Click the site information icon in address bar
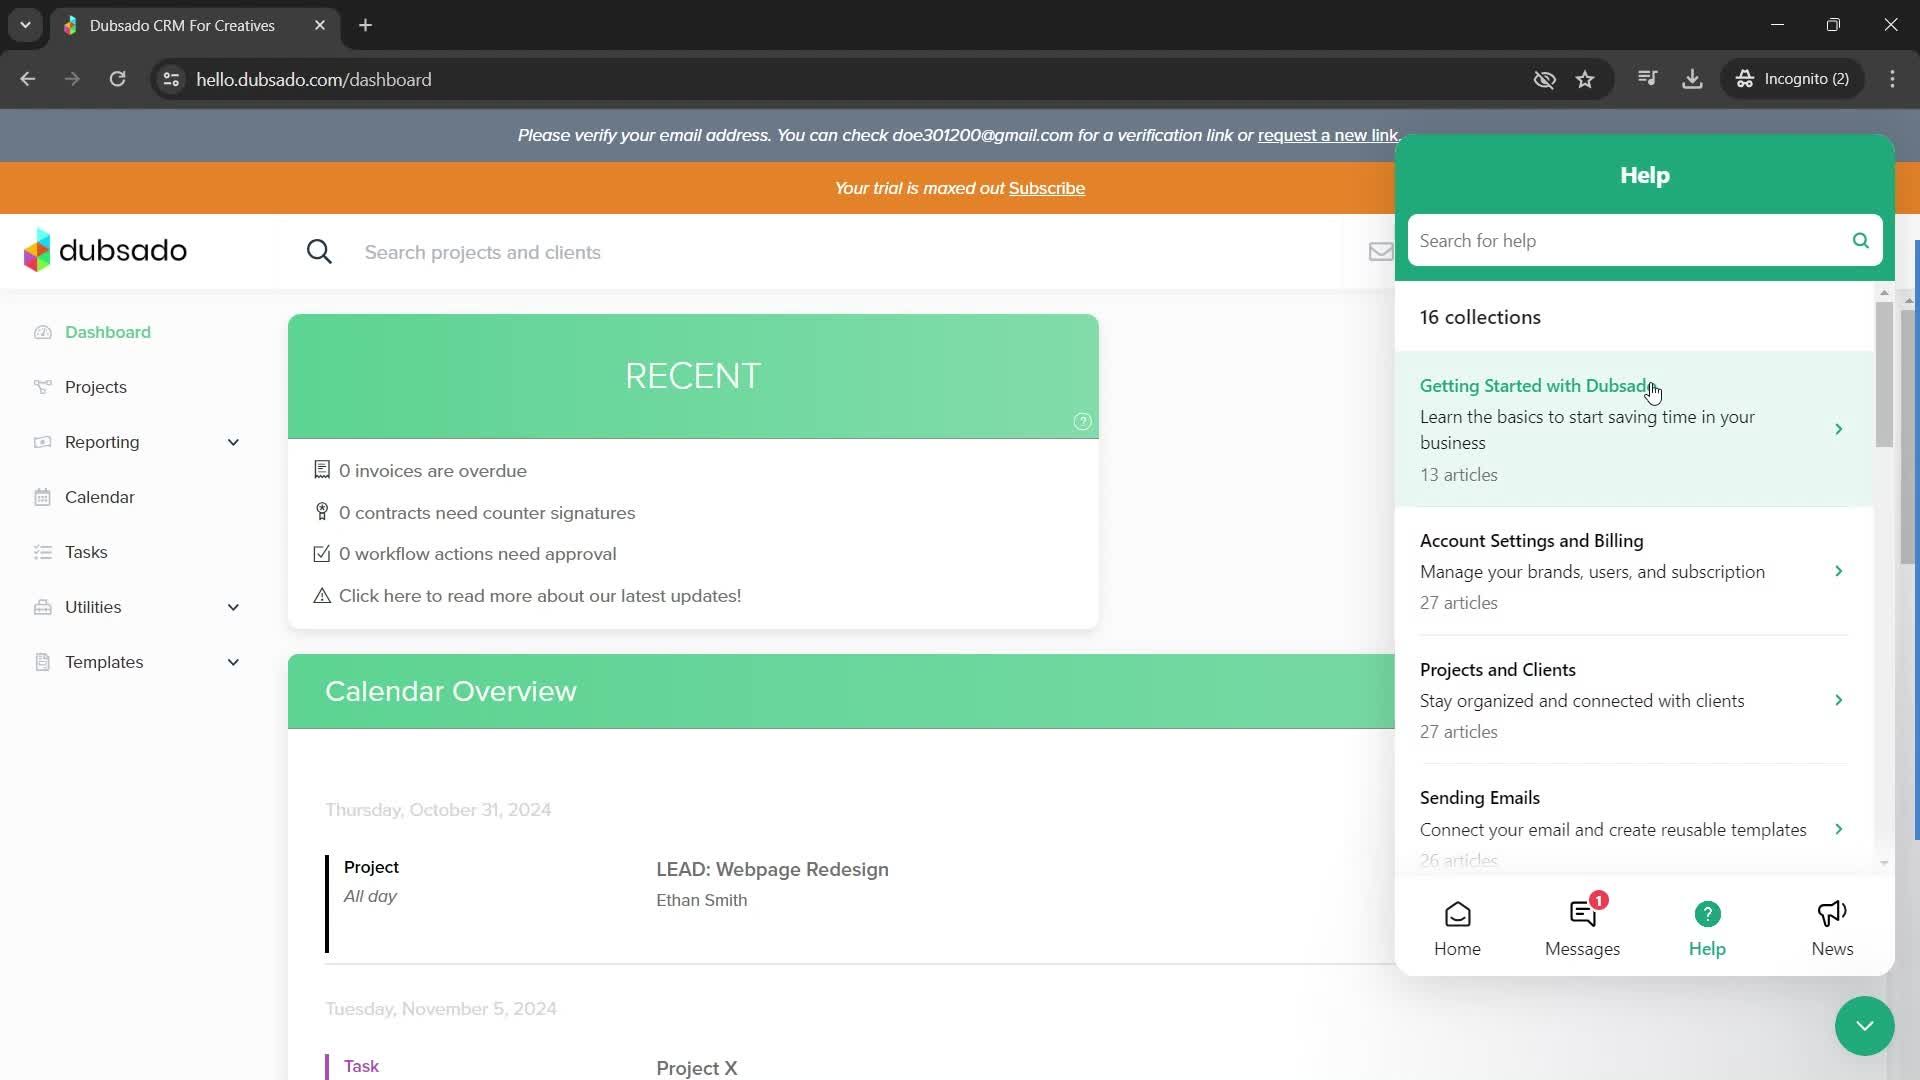Screen dimensions: 1920x1080 171,79
